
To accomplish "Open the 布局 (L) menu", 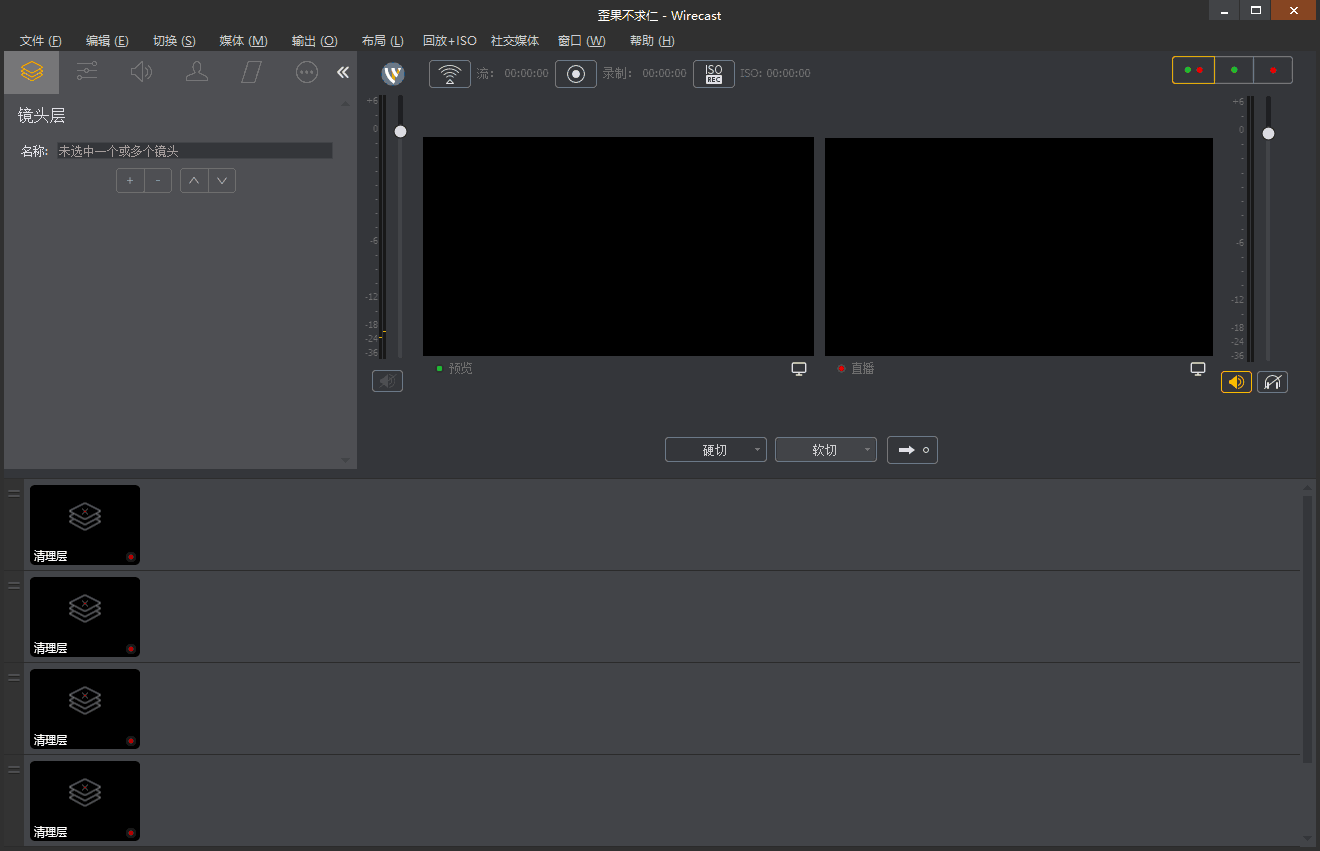I will pyautogui.click(x=383, y=41).
